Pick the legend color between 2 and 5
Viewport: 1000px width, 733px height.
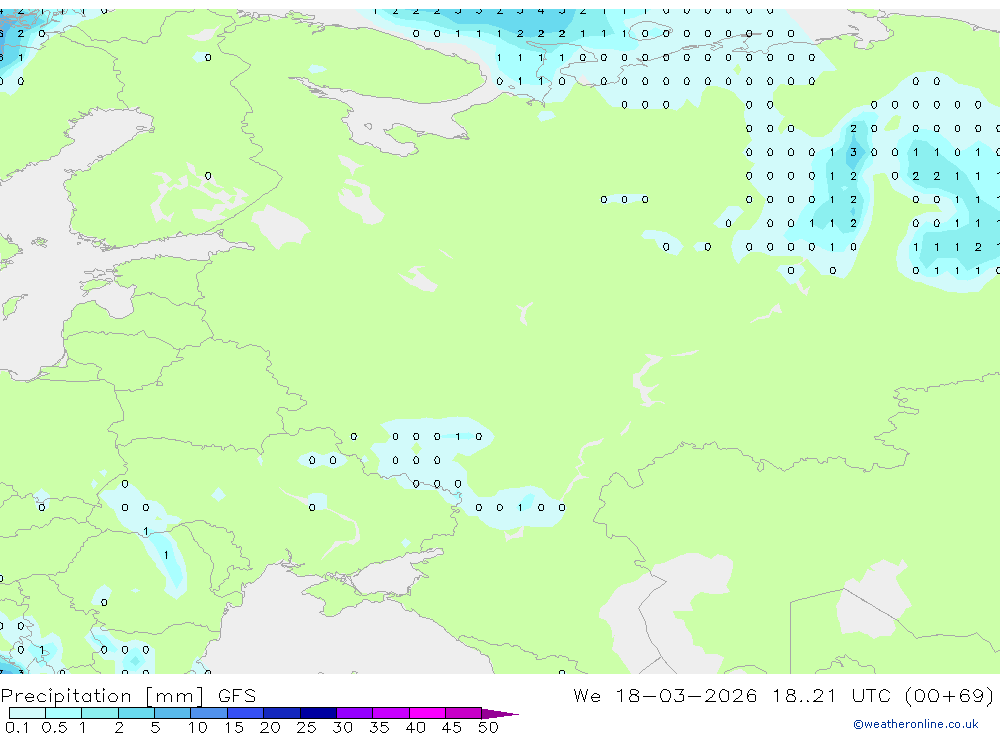click(136, 713)
